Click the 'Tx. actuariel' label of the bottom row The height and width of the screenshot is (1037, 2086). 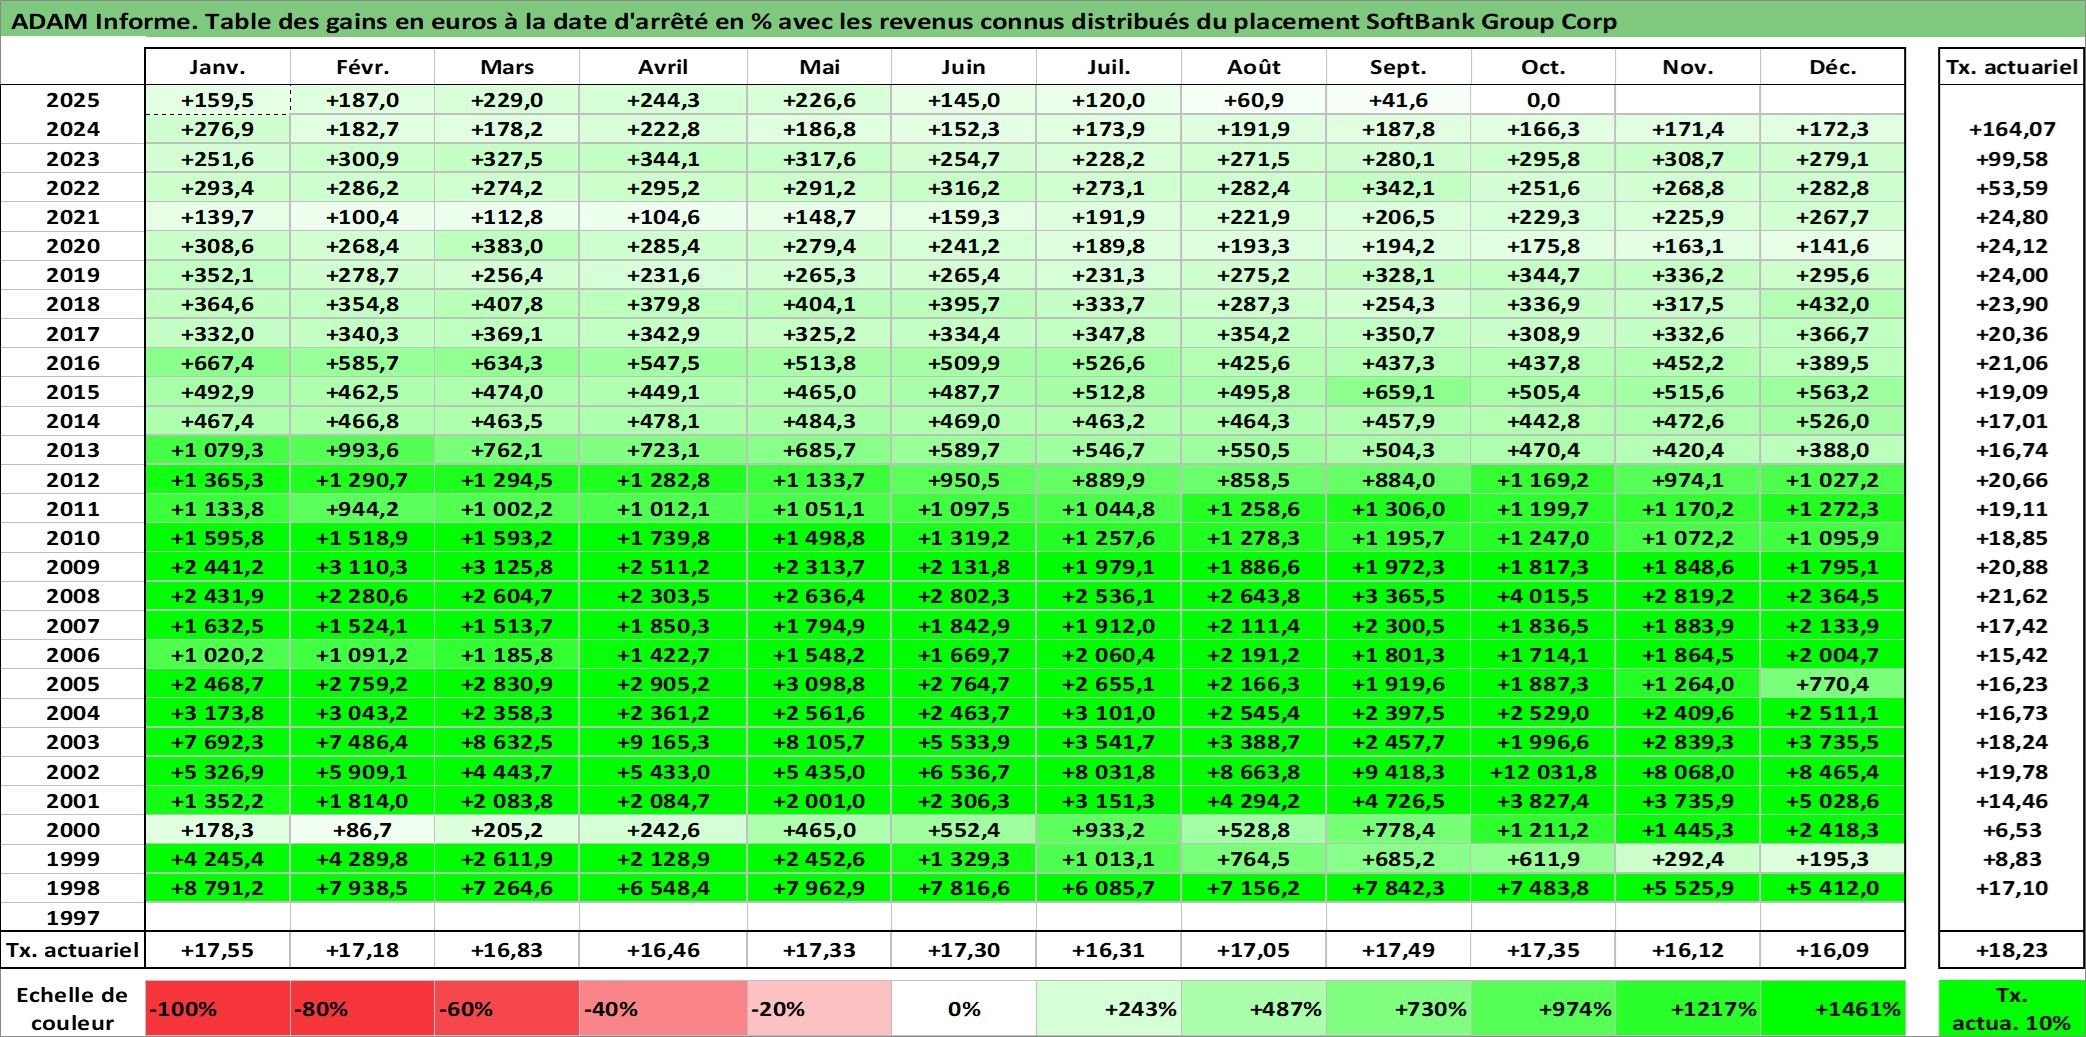coord(72,950)
